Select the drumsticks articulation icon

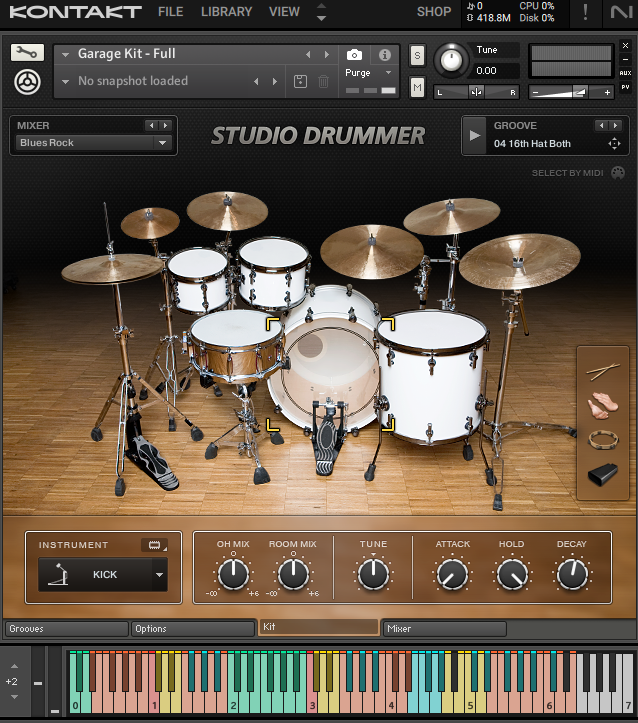pos(603,371)
